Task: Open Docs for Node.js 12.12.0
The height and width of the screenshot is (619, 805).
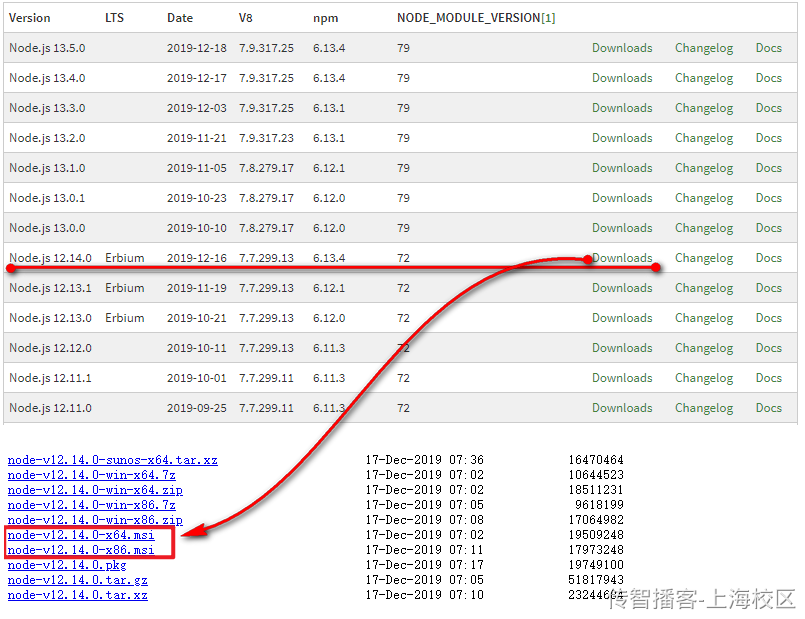Action: tap(769, 348)
